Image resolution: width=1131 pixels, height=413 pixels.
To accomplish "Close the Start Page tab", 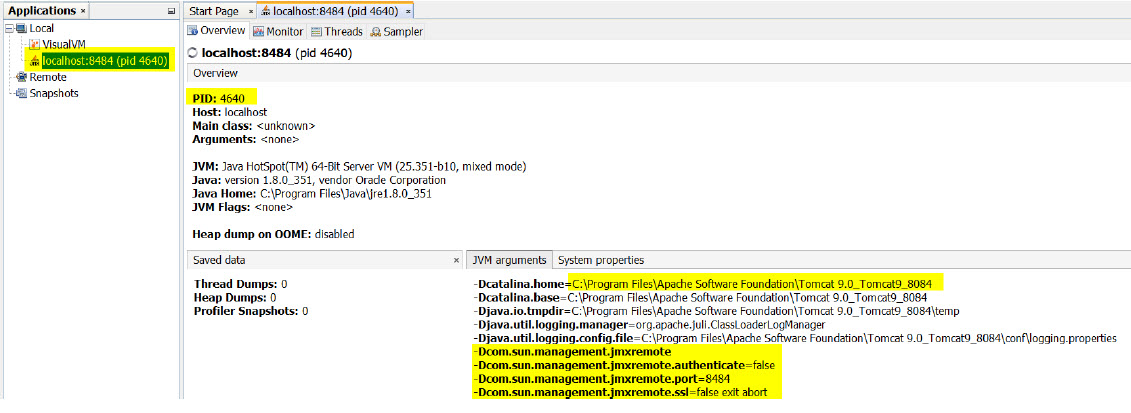I will tap(251, 12).
